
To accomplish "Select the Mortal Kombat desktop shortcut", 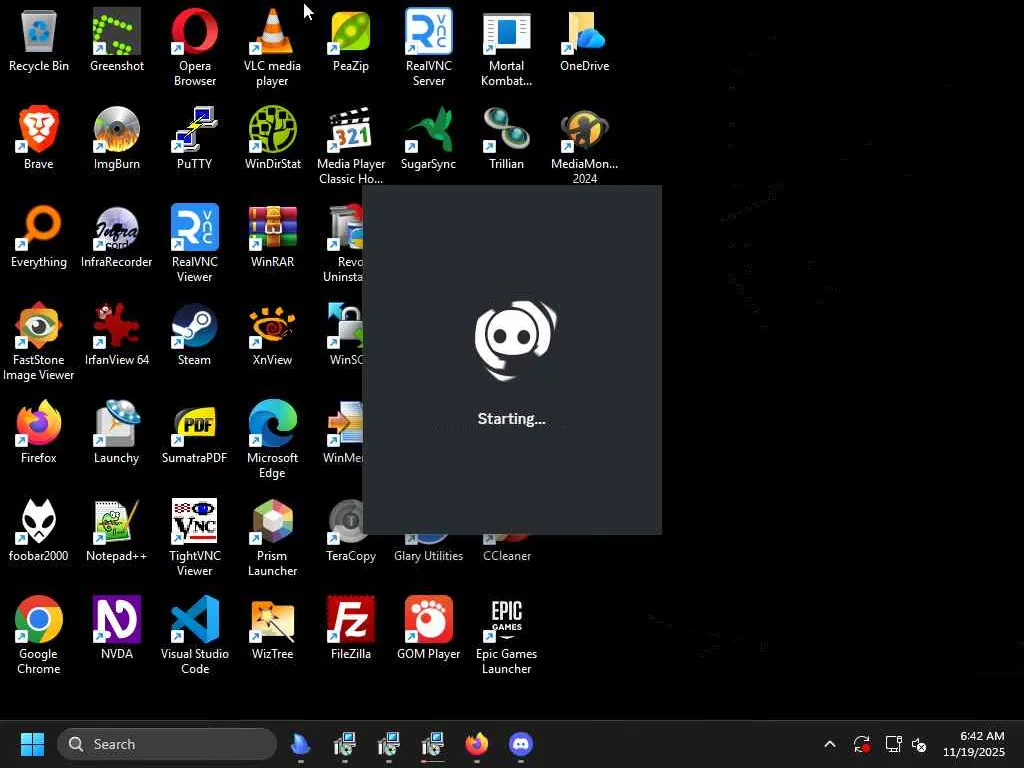I will click(x=506, y=47).
